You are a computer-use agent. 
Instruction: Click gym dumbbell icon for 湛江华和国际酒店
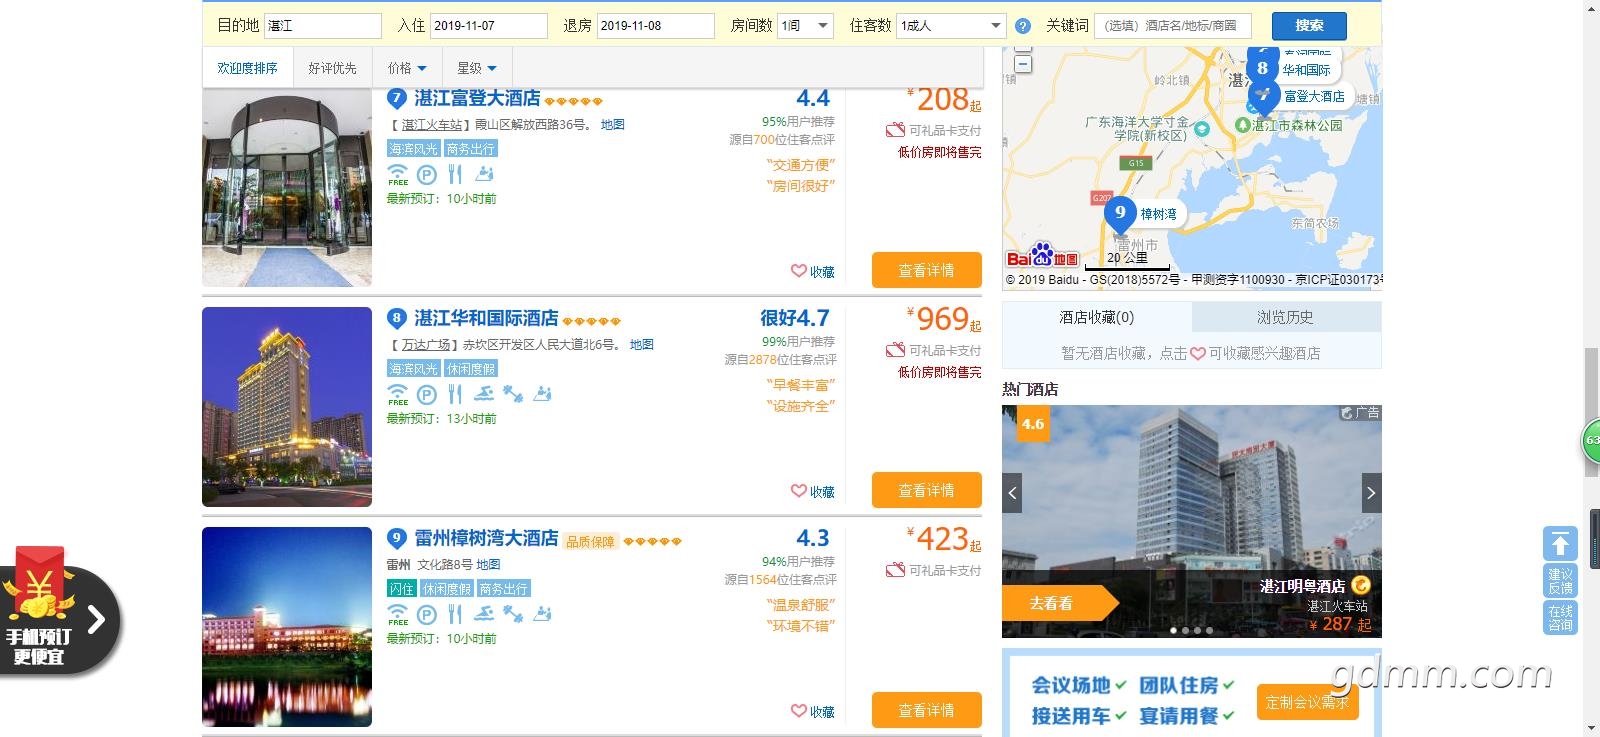pyautogui.click(x=513, y=394)
